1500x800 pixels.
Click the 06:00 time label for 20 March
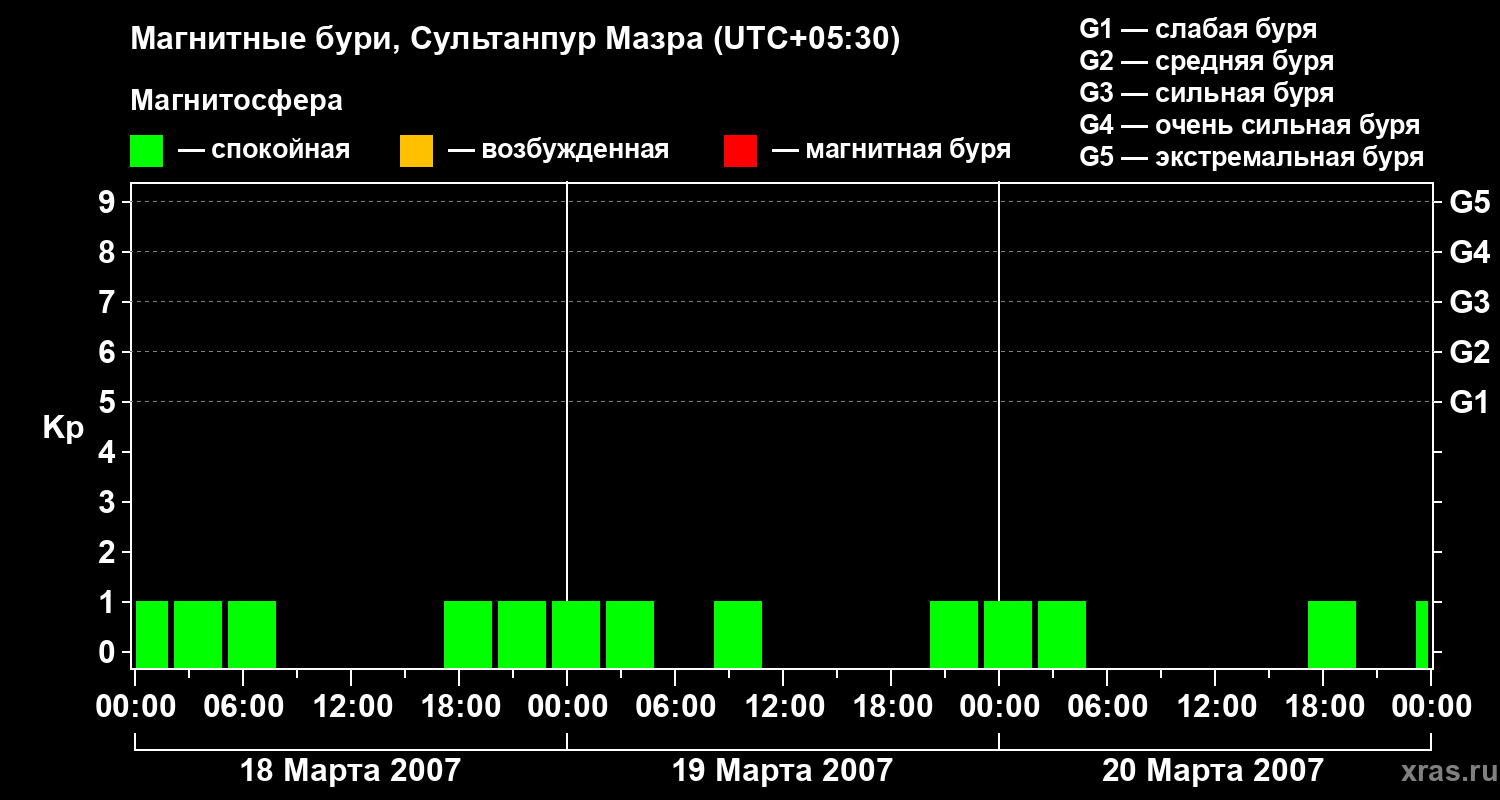click(1107, 707)
